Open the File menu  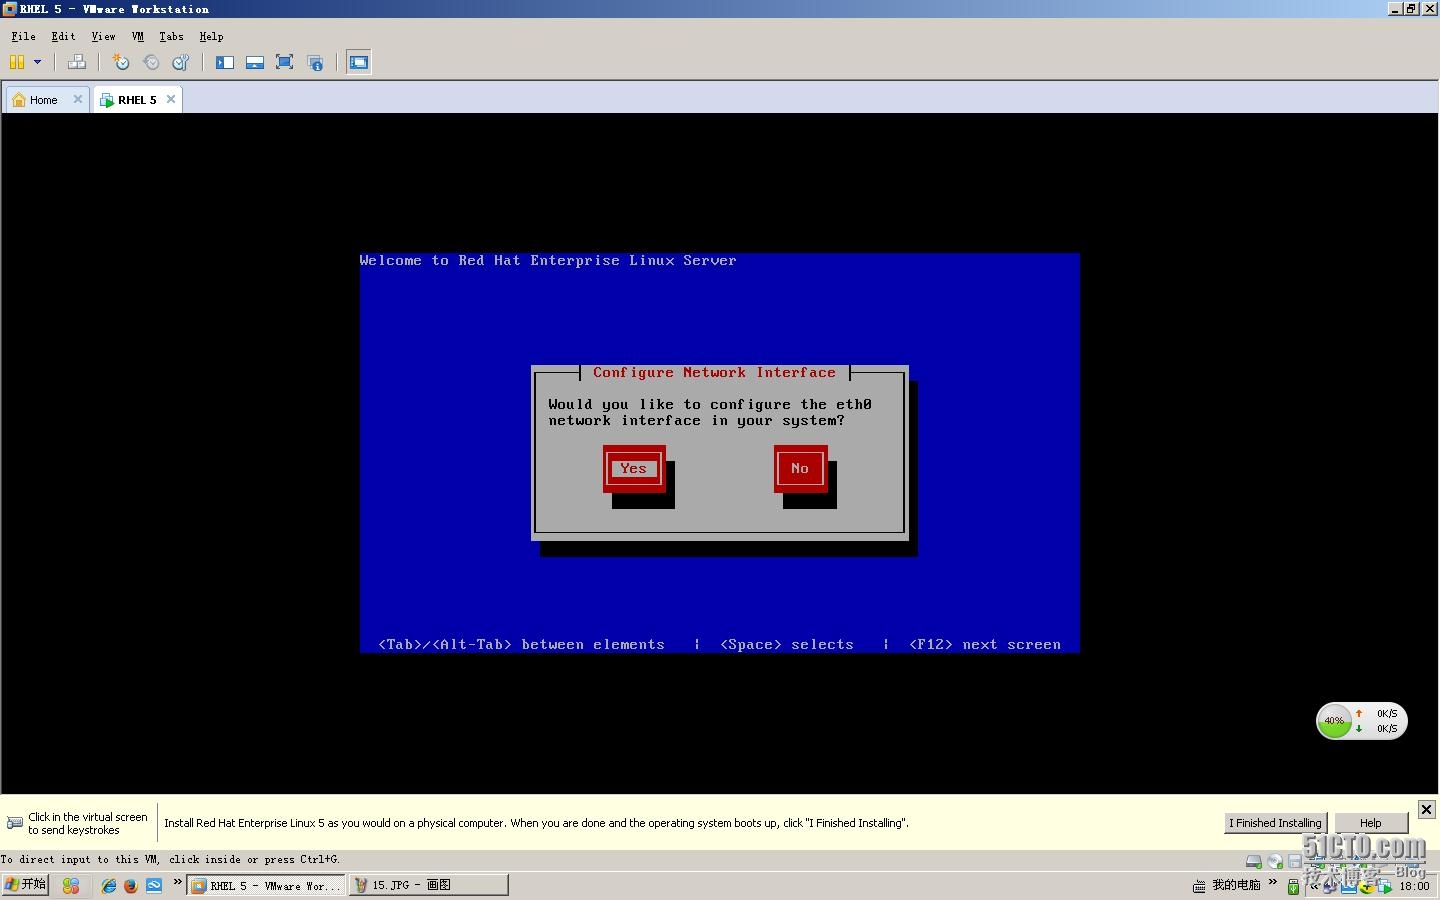[x=23, y=36]
